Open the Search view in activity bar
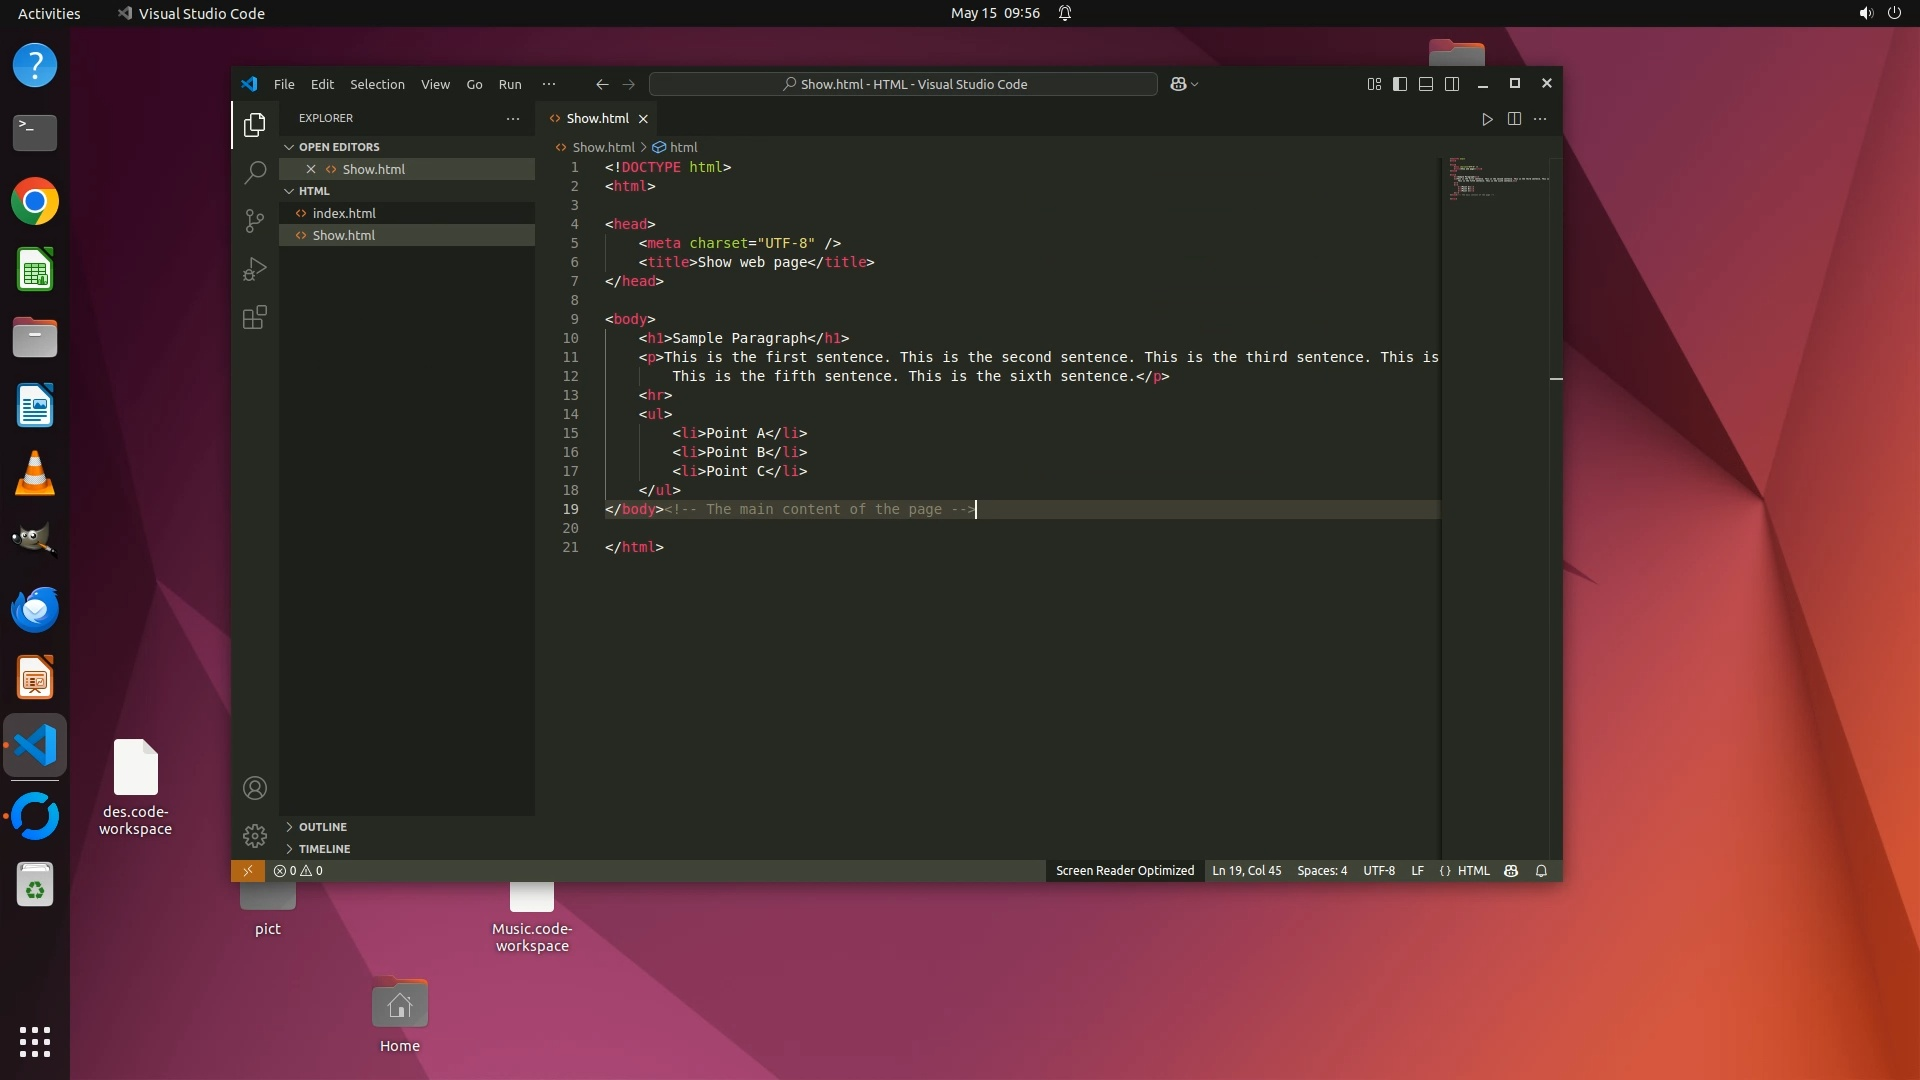 (255, 172)
